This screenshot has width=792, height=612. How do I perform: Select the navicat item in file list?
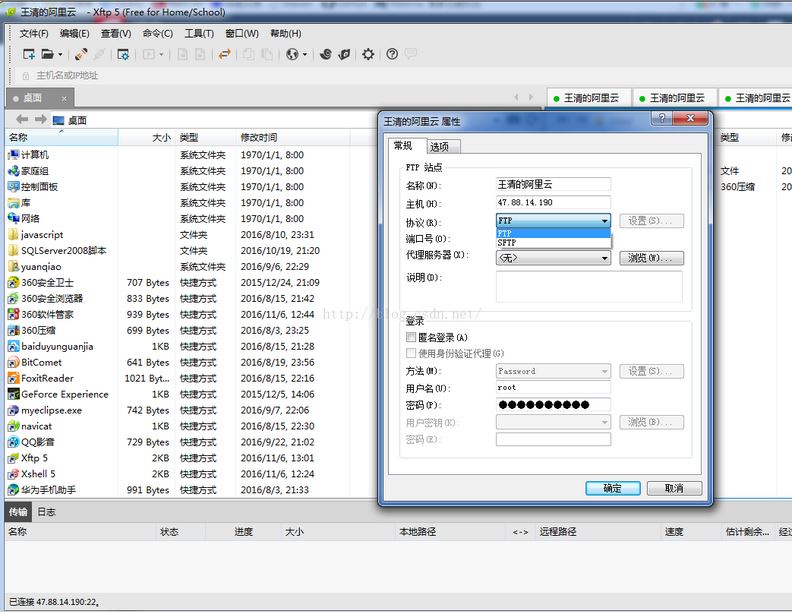[x=36, y=426]
